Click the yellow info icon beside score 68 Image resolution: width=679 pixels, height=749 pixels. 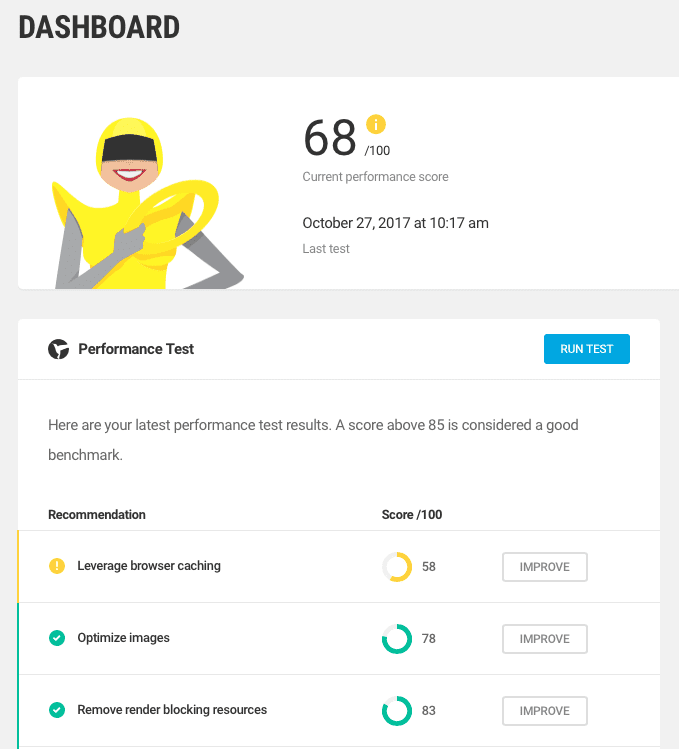[376, 125]
